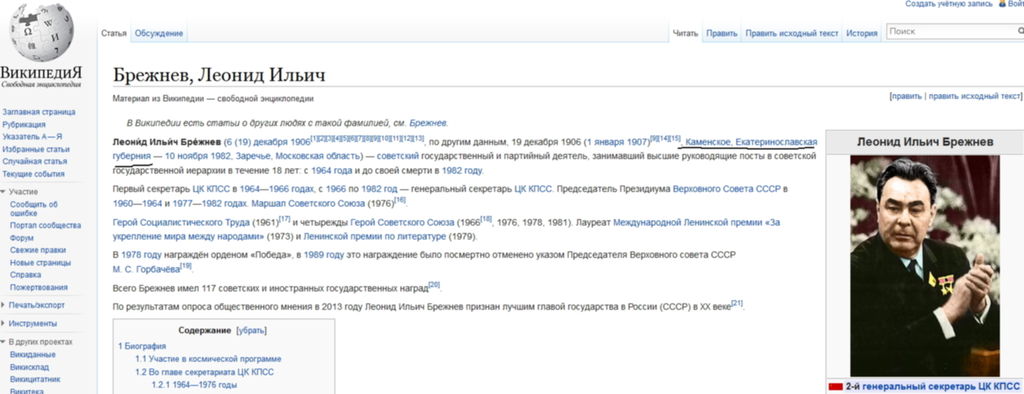Open Указатель А—Я sidebar link
Screen dimensions: 1024x394
point(33,137)
